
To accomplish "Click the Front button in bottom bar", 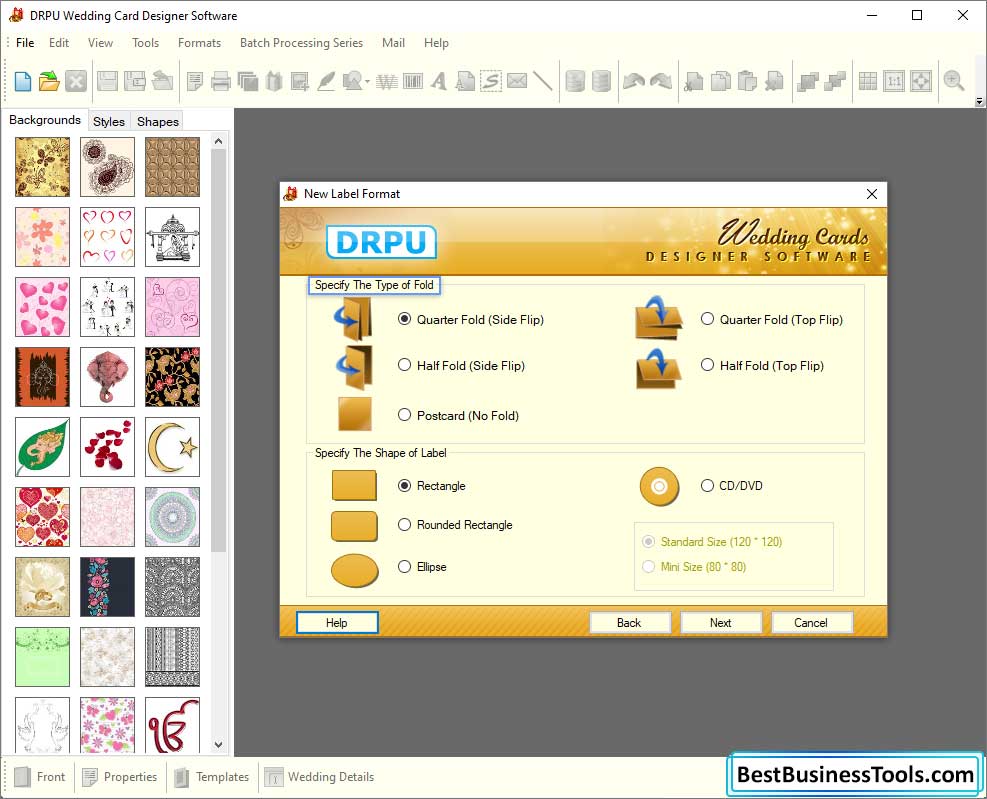I will (40, 777).
